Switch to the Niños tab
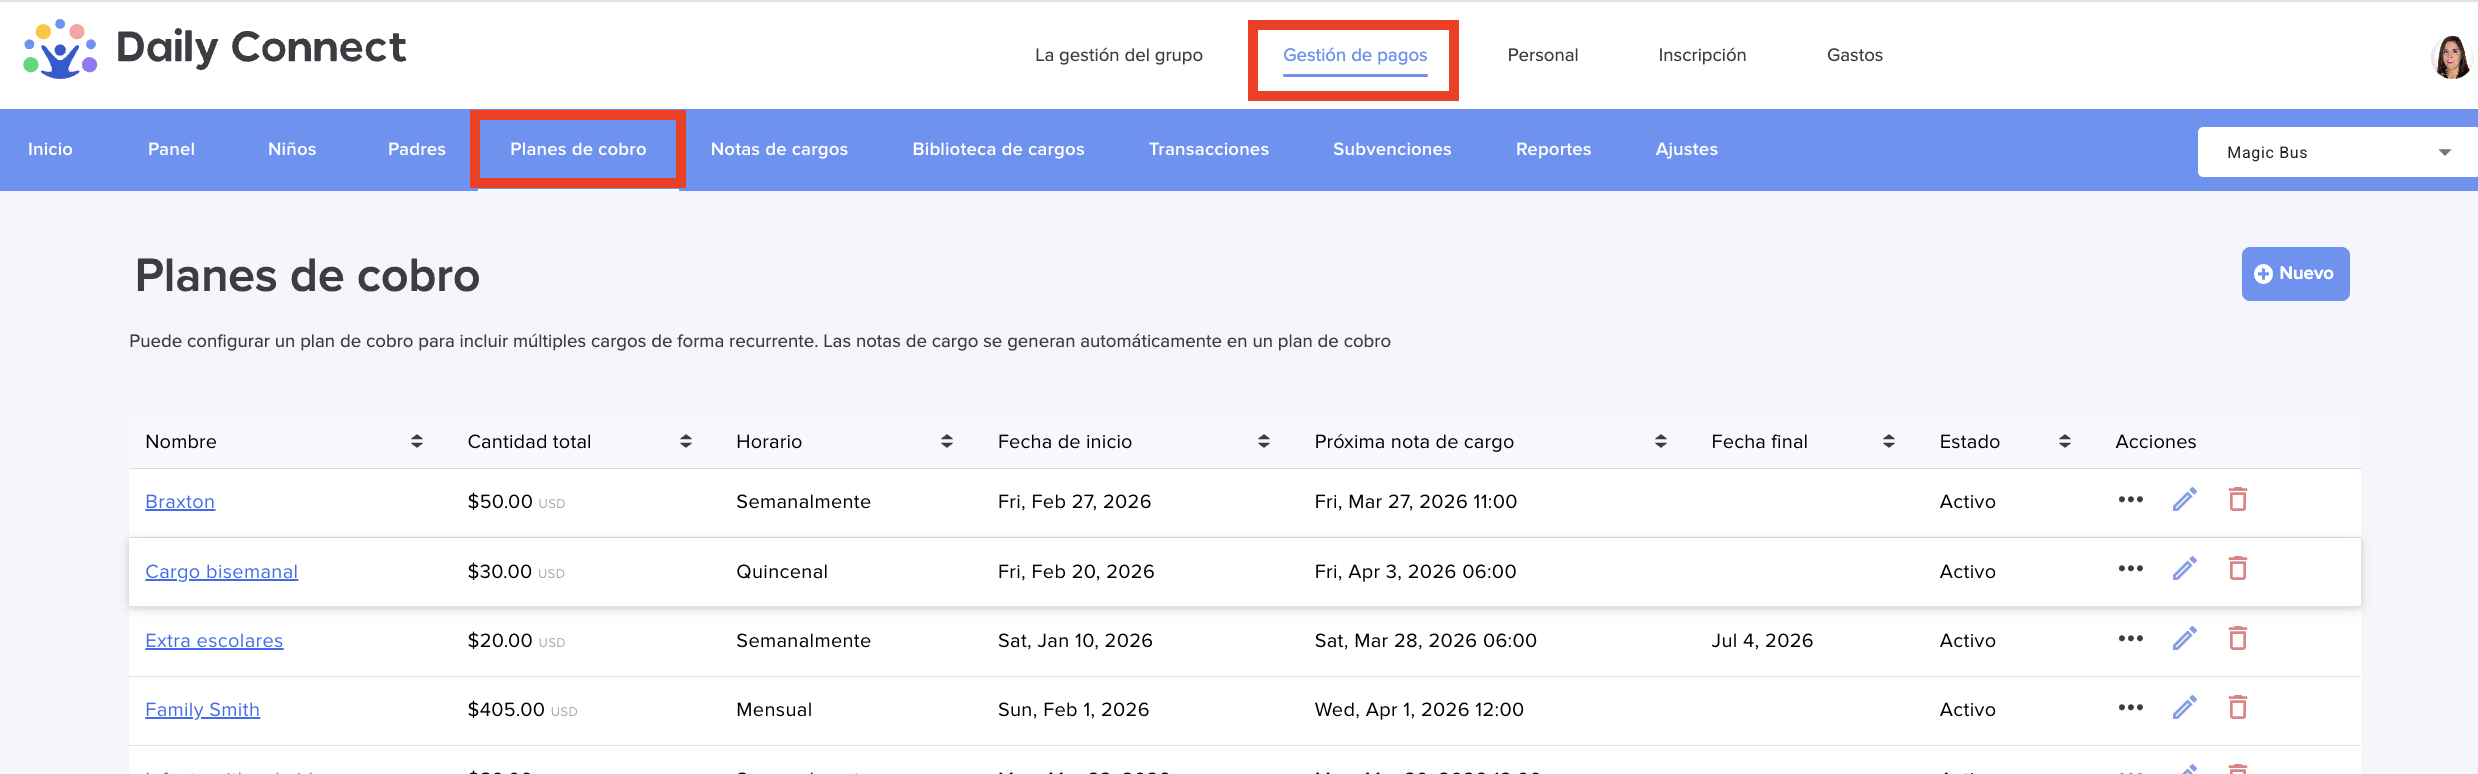Viewport: 2478px width, 774px height. pyautogui.click(x=292, y=149)
